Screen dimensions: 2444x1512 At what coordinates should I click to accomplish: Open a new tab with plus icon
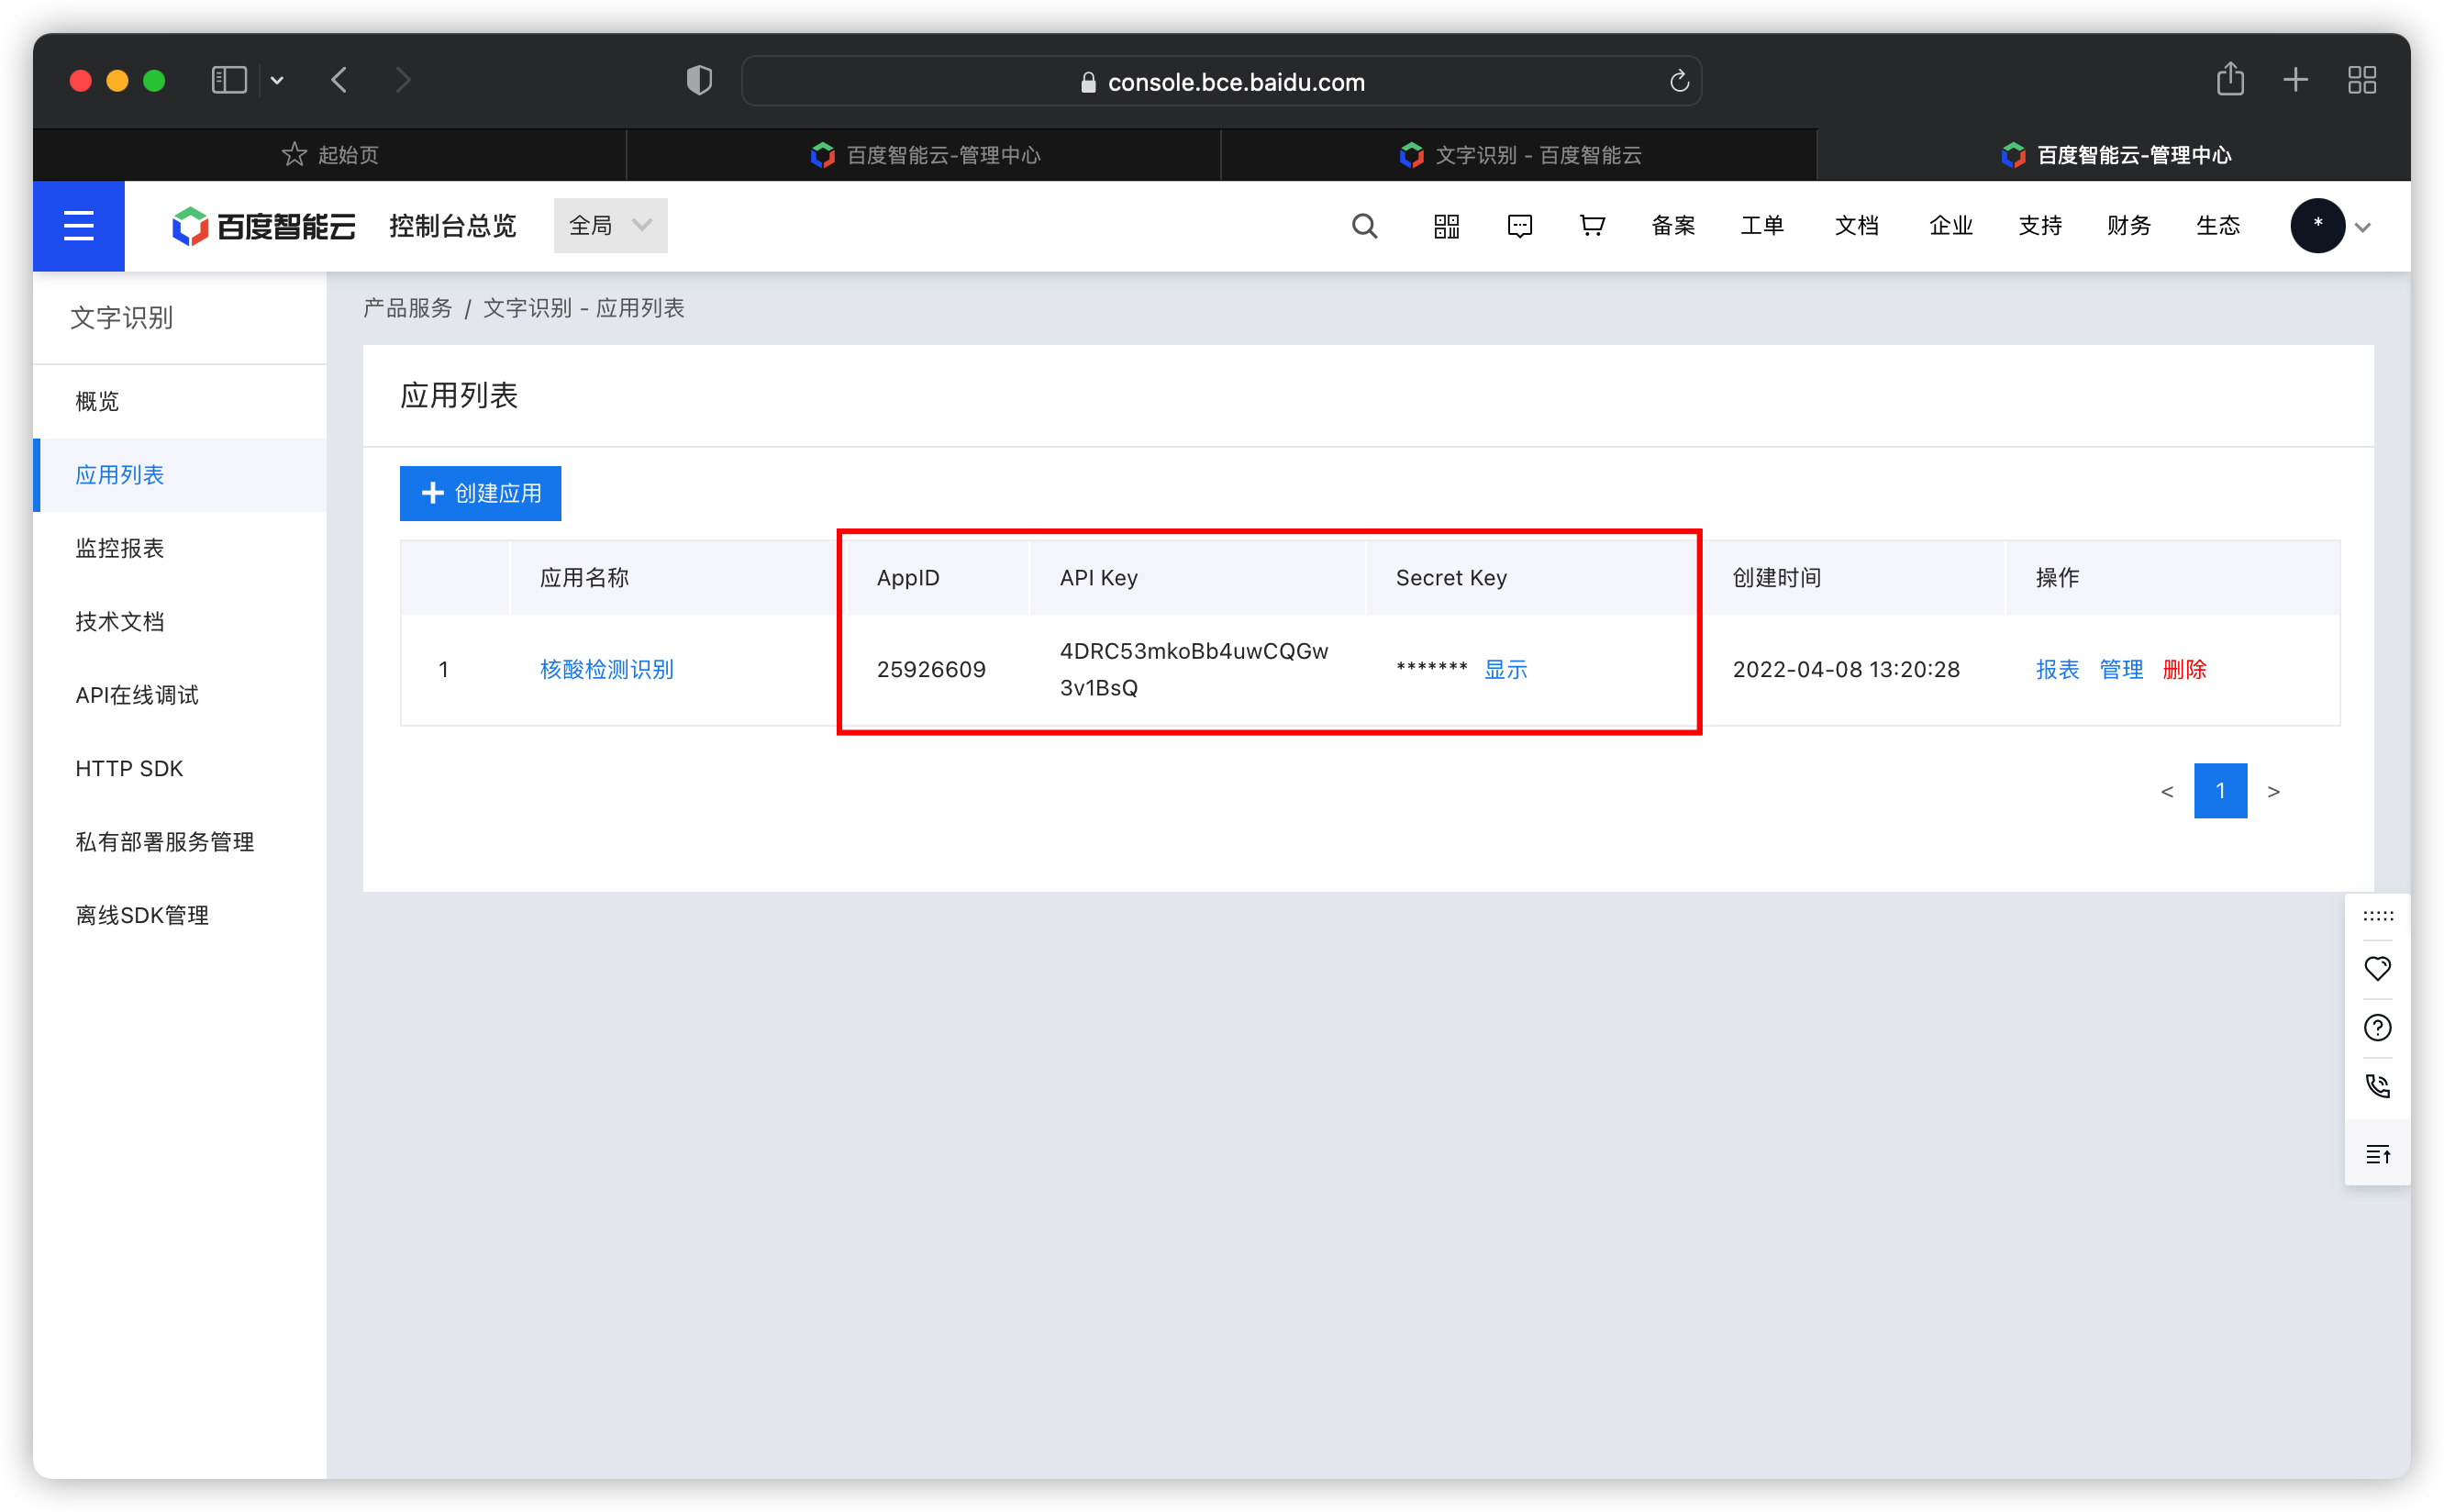[x=2296, y=80]
